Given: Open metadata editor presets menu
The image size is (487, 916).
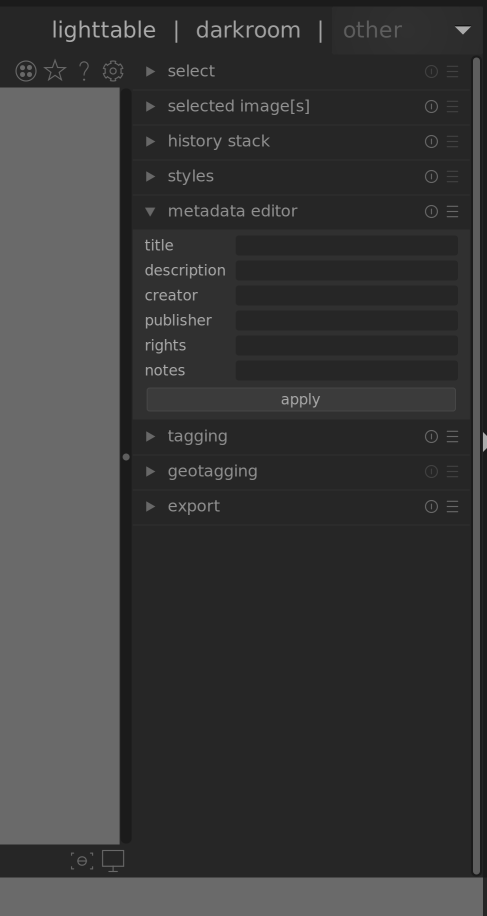Looking at the screenshot, I should pos(453,211).
